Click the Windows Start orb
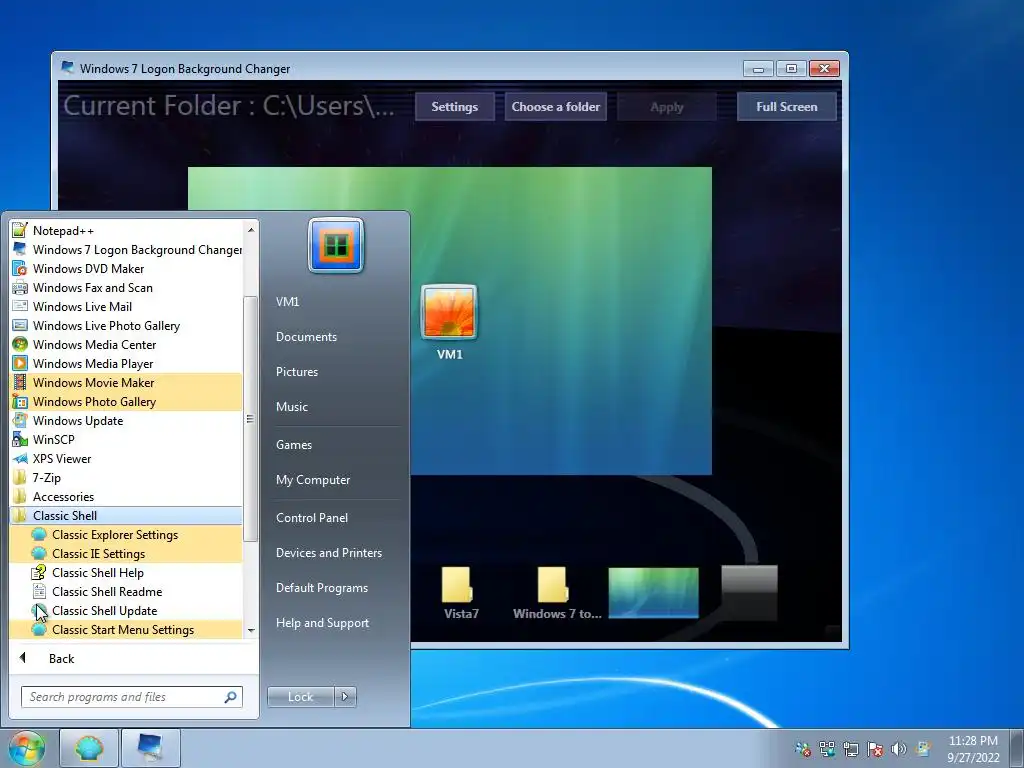Image resolution: width=1024 pixels, height=768 pixels. pos(27,748)
